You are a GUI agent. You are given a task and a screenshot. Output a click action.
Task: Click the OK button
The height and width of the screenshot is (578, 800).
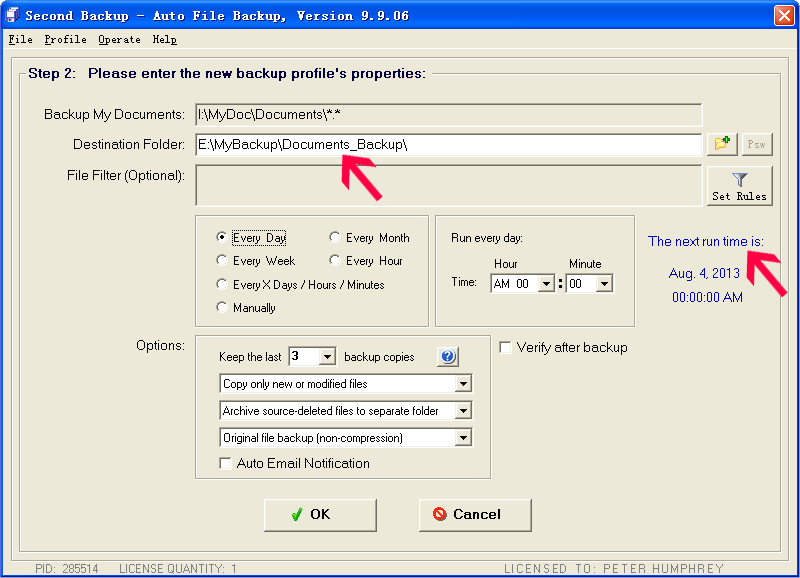click(x=320, y=515)
